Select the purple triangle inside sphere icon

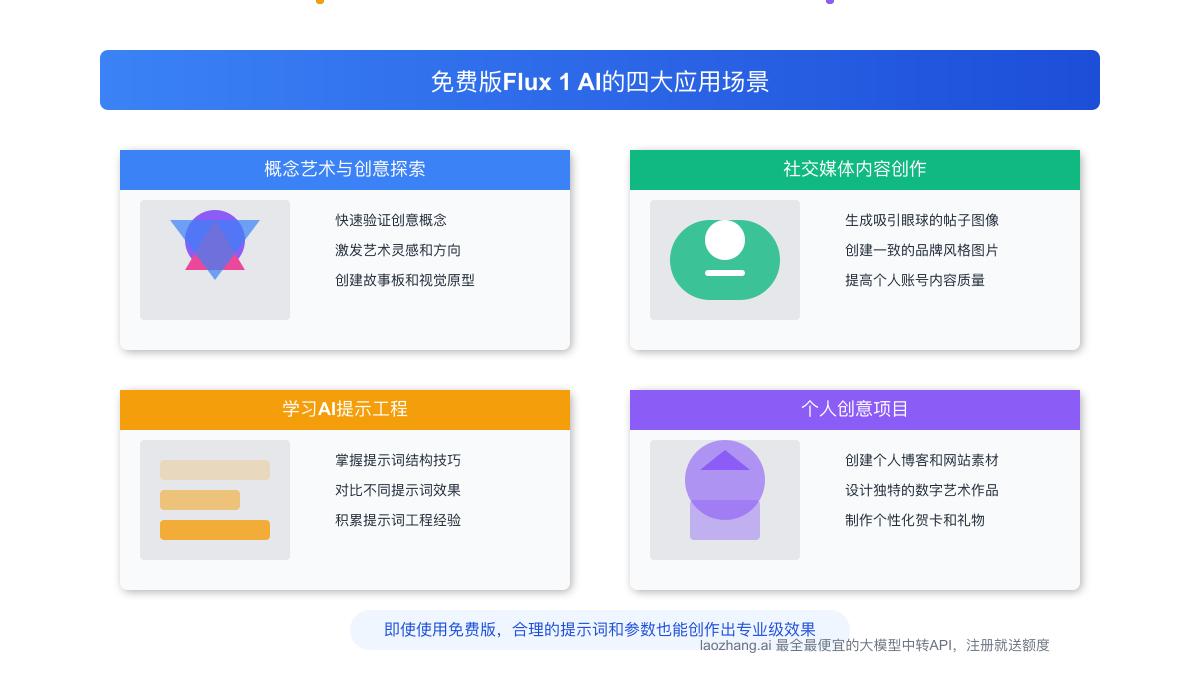click(724, 462)
